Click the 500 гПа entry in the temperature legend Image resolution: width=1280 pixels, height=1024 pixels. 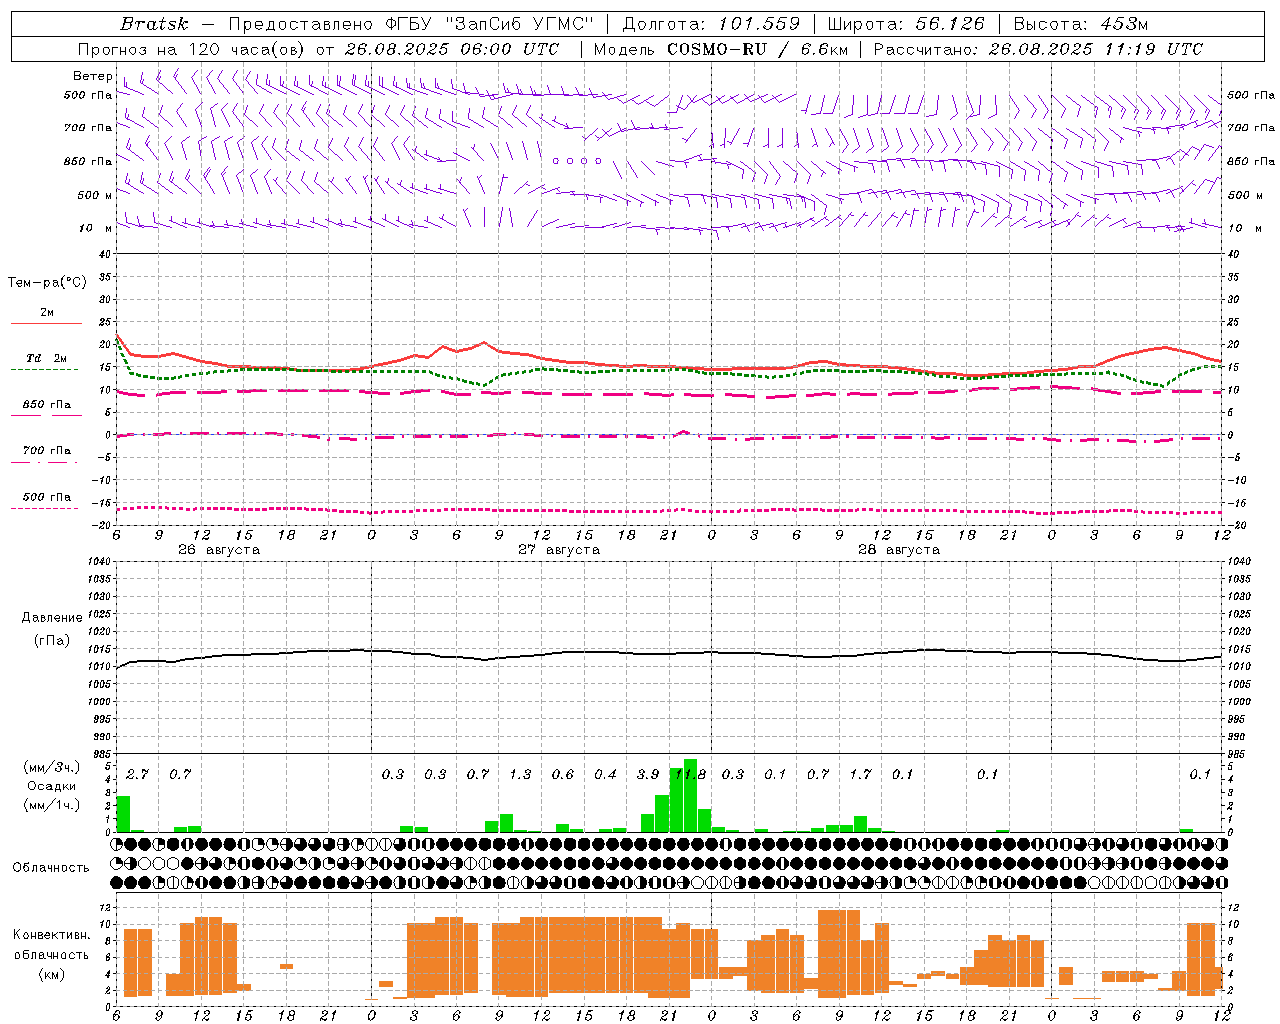pyautogui.click(x=47, y=497)
